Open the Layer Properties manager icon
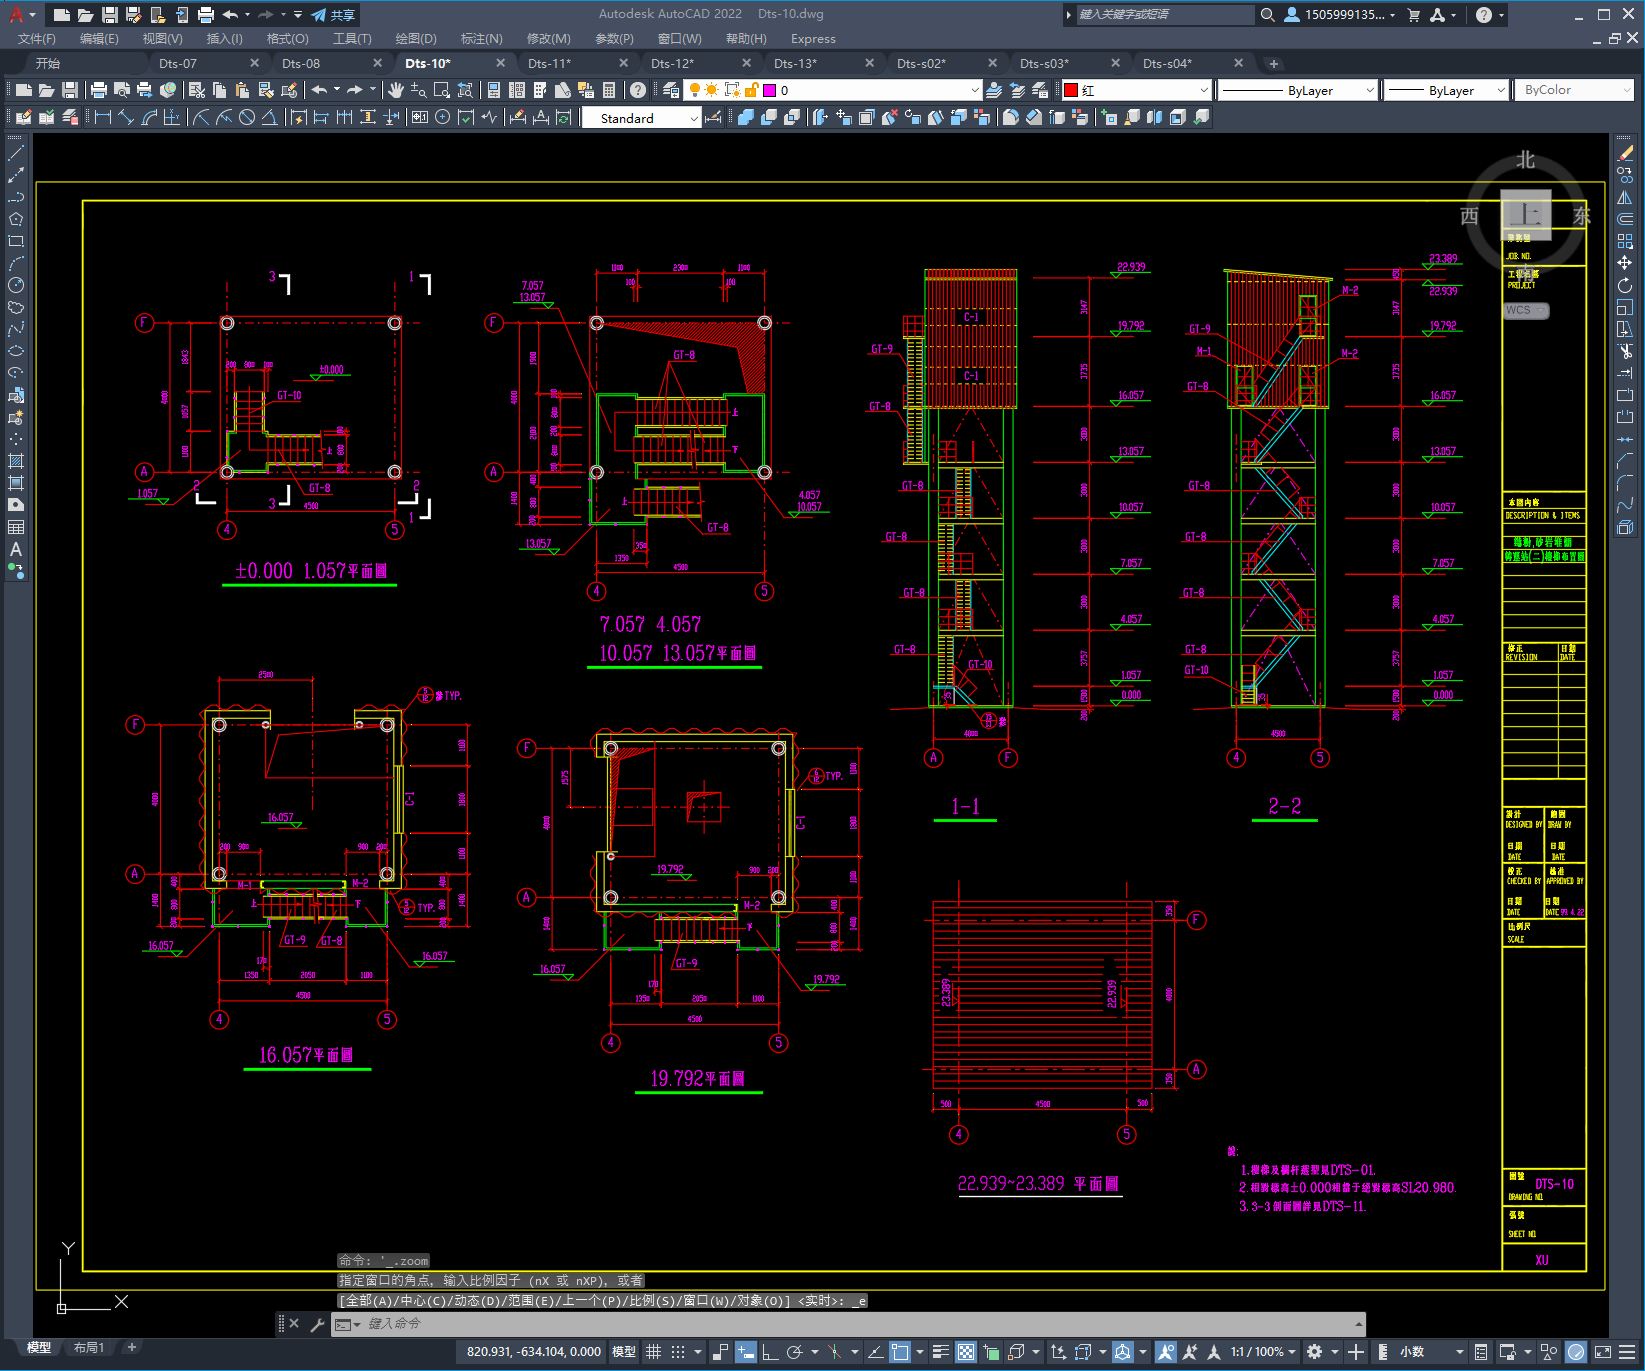This screenshot has width=1645, height=1371. 671,90
